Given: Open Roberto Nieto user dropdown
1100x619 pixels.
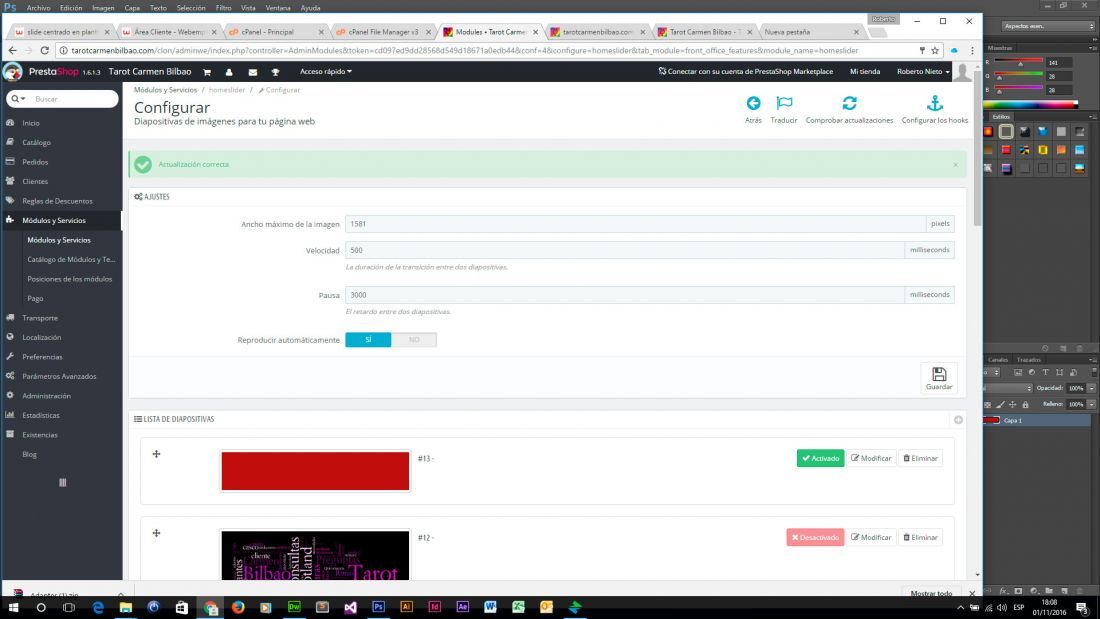Looking at the screenshot, I should pos(923,72).
